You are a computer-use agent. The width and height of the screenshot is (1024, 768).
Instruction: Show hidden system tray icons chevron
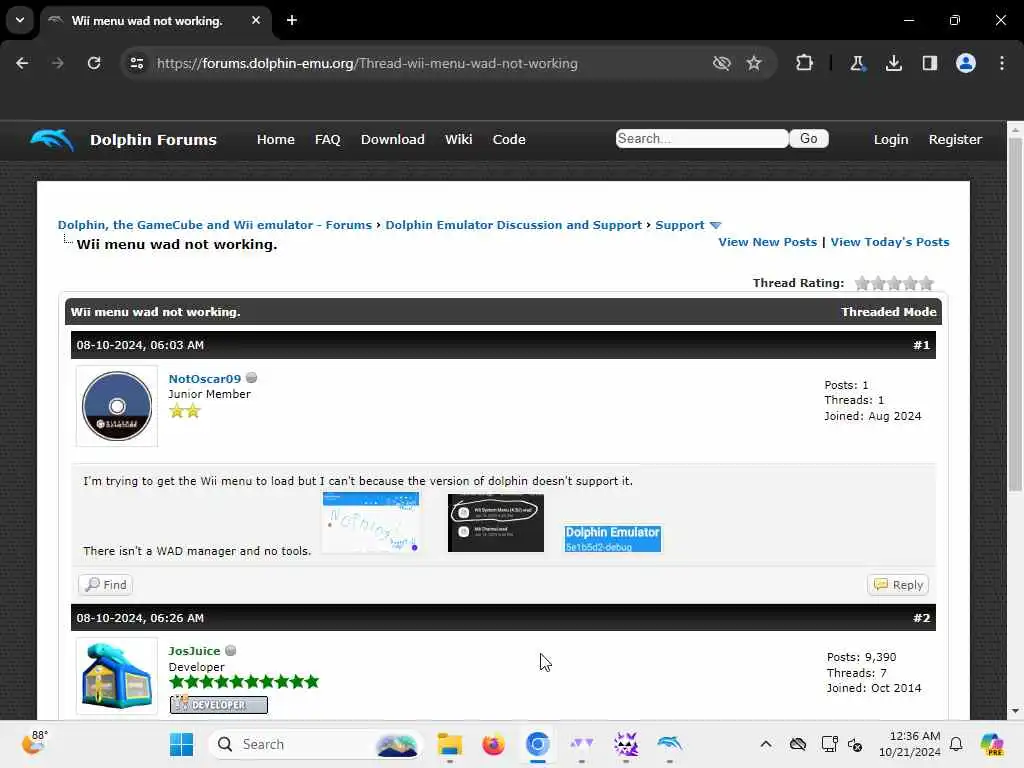coord(766,744)
